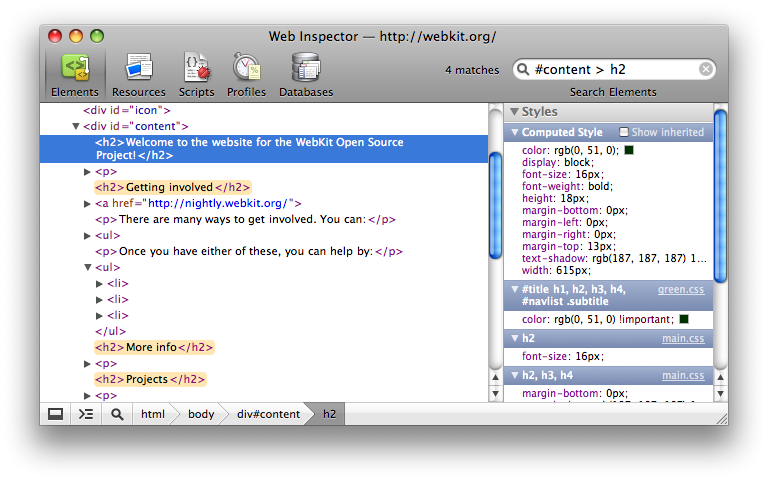The image size is (768, 480).
Task: Enable the Show inherited checkbox
Action: (624, 132)
